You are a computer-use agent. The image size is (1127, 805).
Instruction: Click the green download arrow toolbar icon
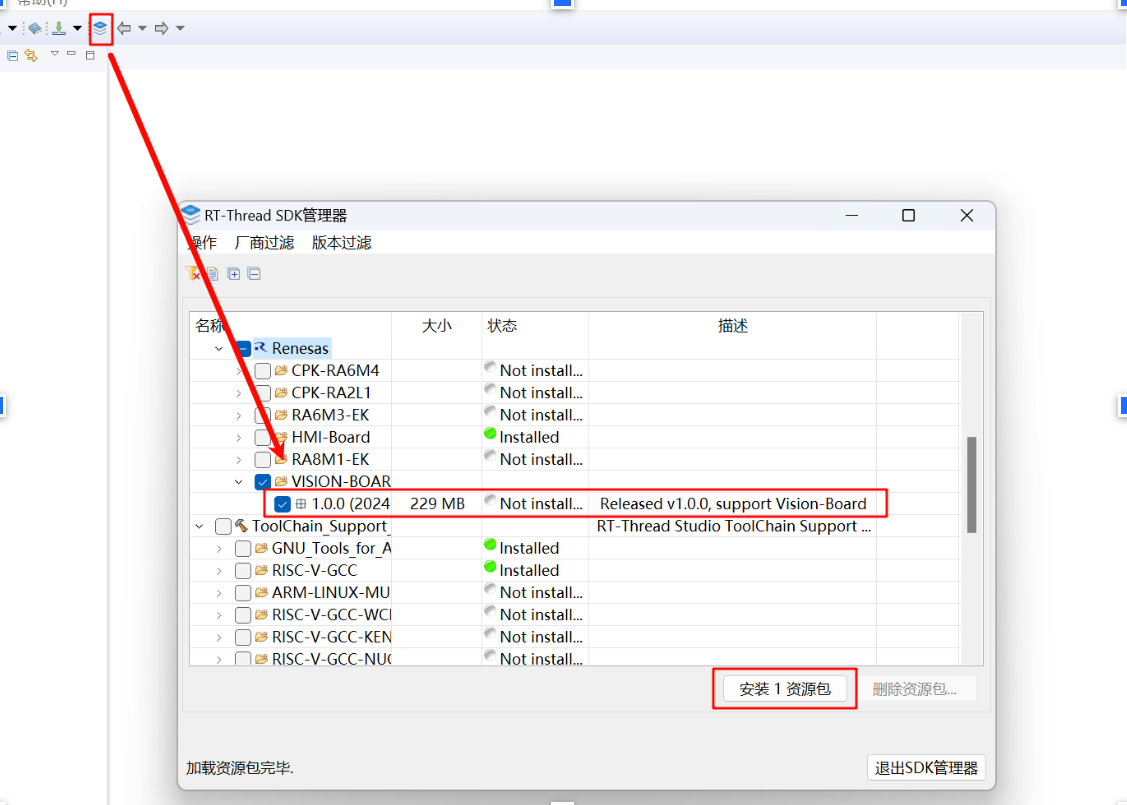59,28
